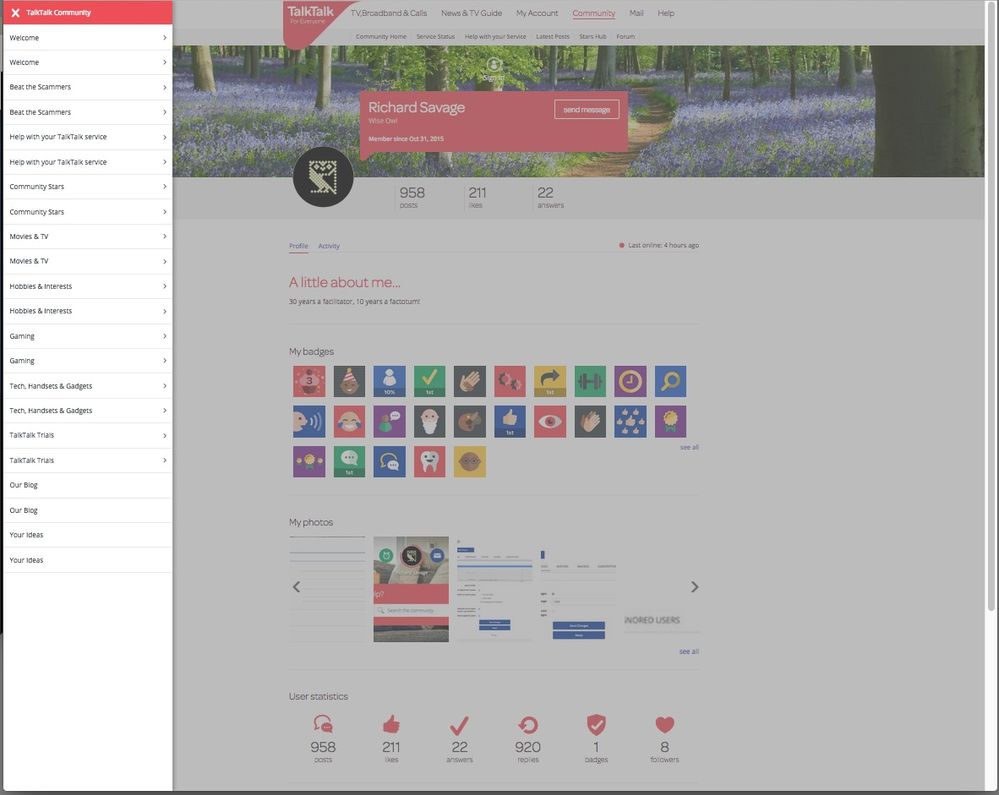This screenshot has height=795, width=999.
Task: Open the Stars Hub link
Action: pos(593,37)
